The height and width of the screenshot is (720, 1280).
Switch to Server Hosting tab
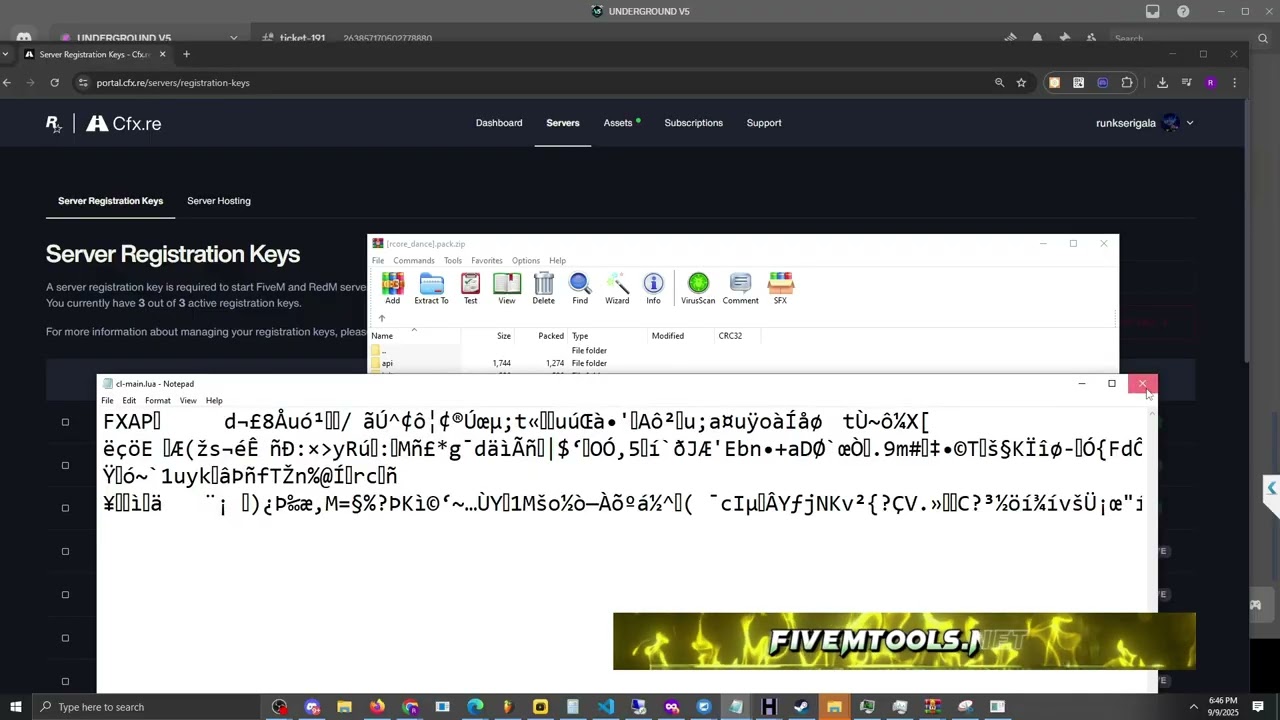(219, 201)
